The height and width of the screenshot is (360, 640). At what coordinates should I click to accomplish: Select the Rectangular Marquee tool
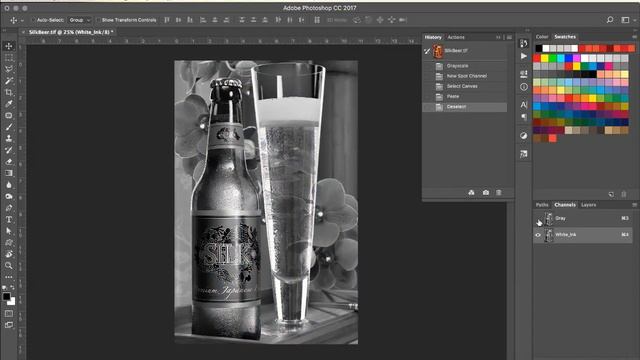tap(9, 58)
